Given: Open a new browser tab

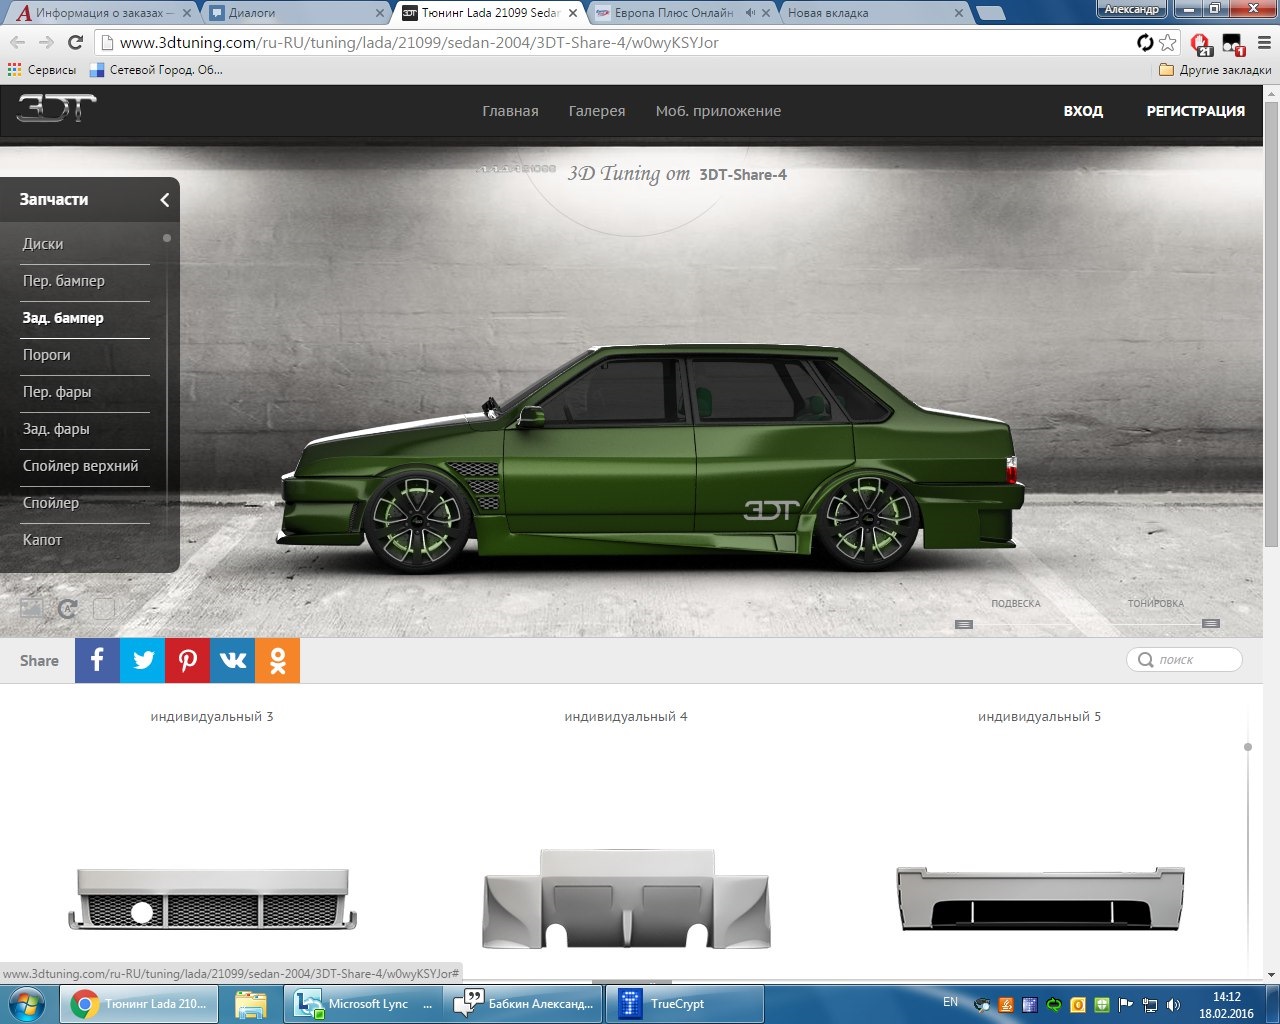Looking at the screenshot, I should tap(990, 13).
